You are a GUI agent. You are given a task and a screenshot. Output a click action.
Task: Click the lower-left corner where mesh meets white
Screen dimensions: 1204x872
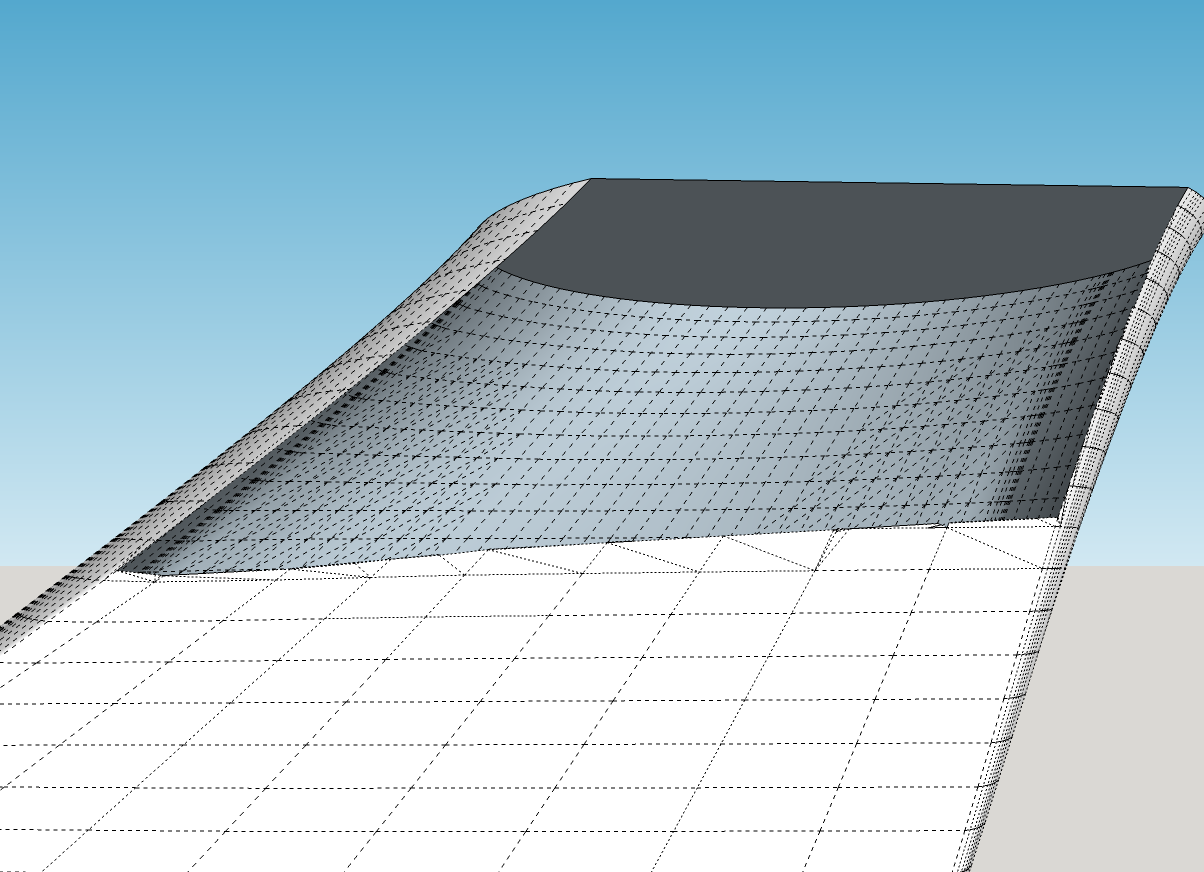tap(122, 573)
